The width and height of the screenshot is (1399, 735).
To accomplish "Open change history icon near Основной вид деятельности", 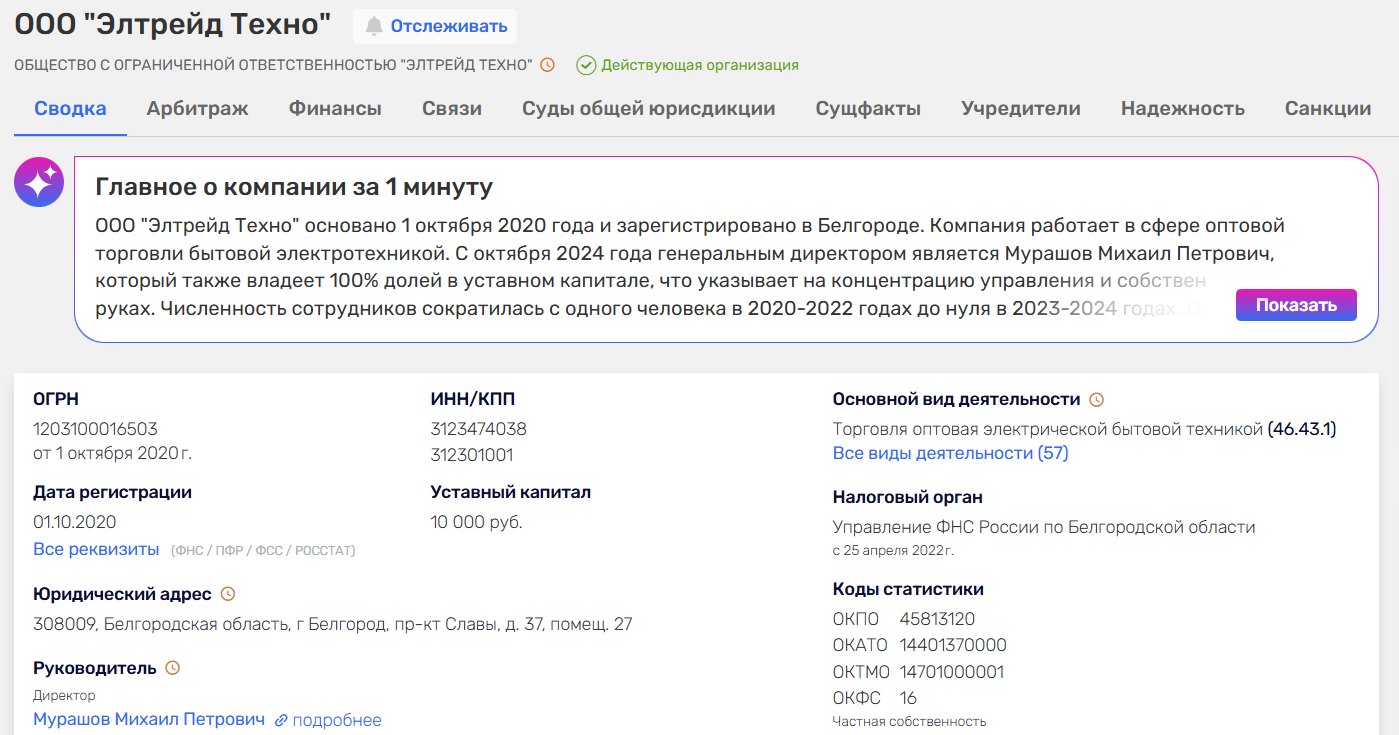I will tap(1097, 398).
